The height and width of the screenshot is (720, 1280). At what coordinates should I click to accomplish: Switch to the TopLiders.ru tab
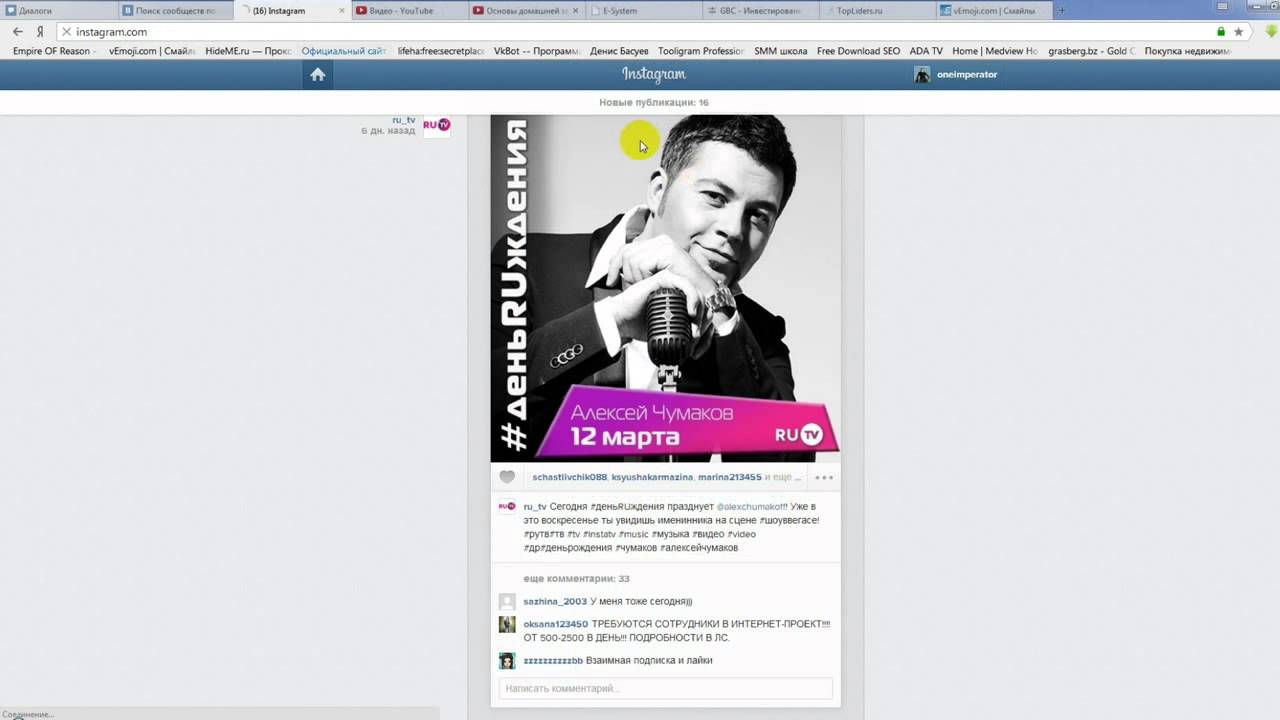point(878,10)
